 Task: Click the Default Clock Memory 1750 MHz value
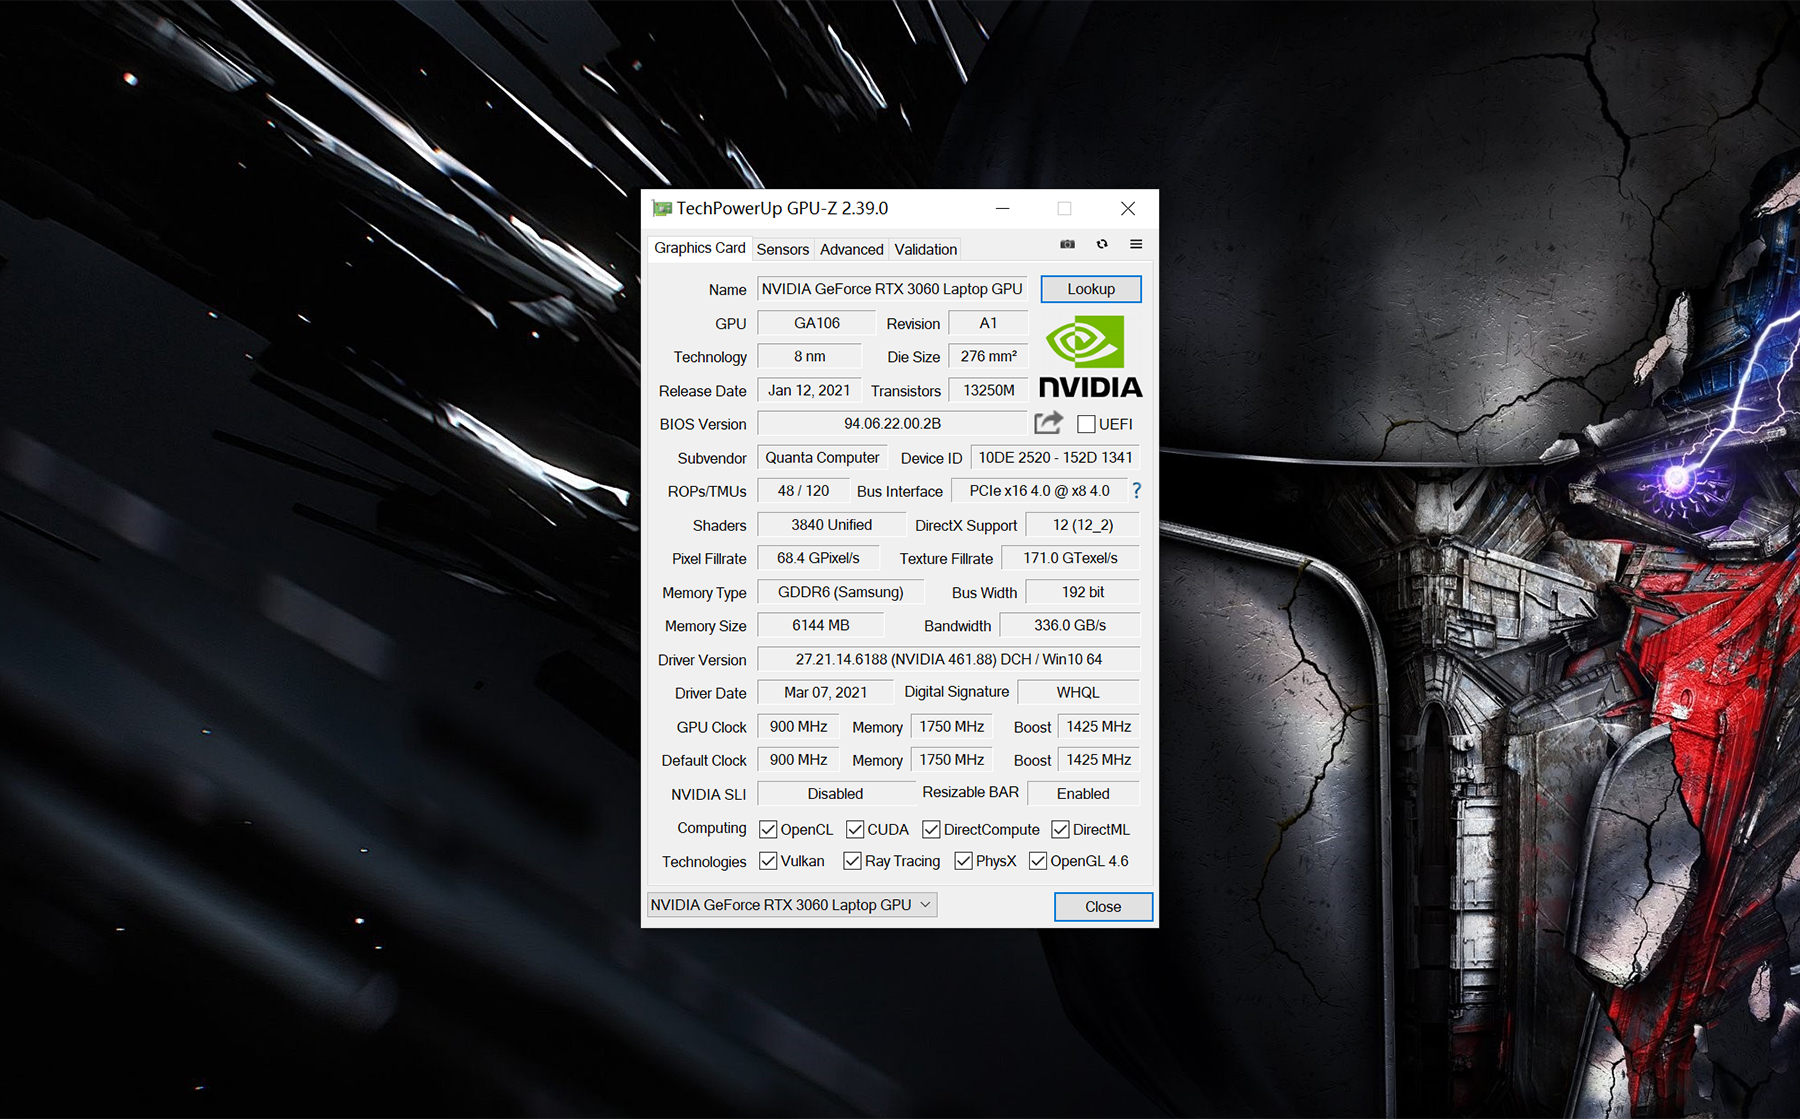(x=951, y=760)
